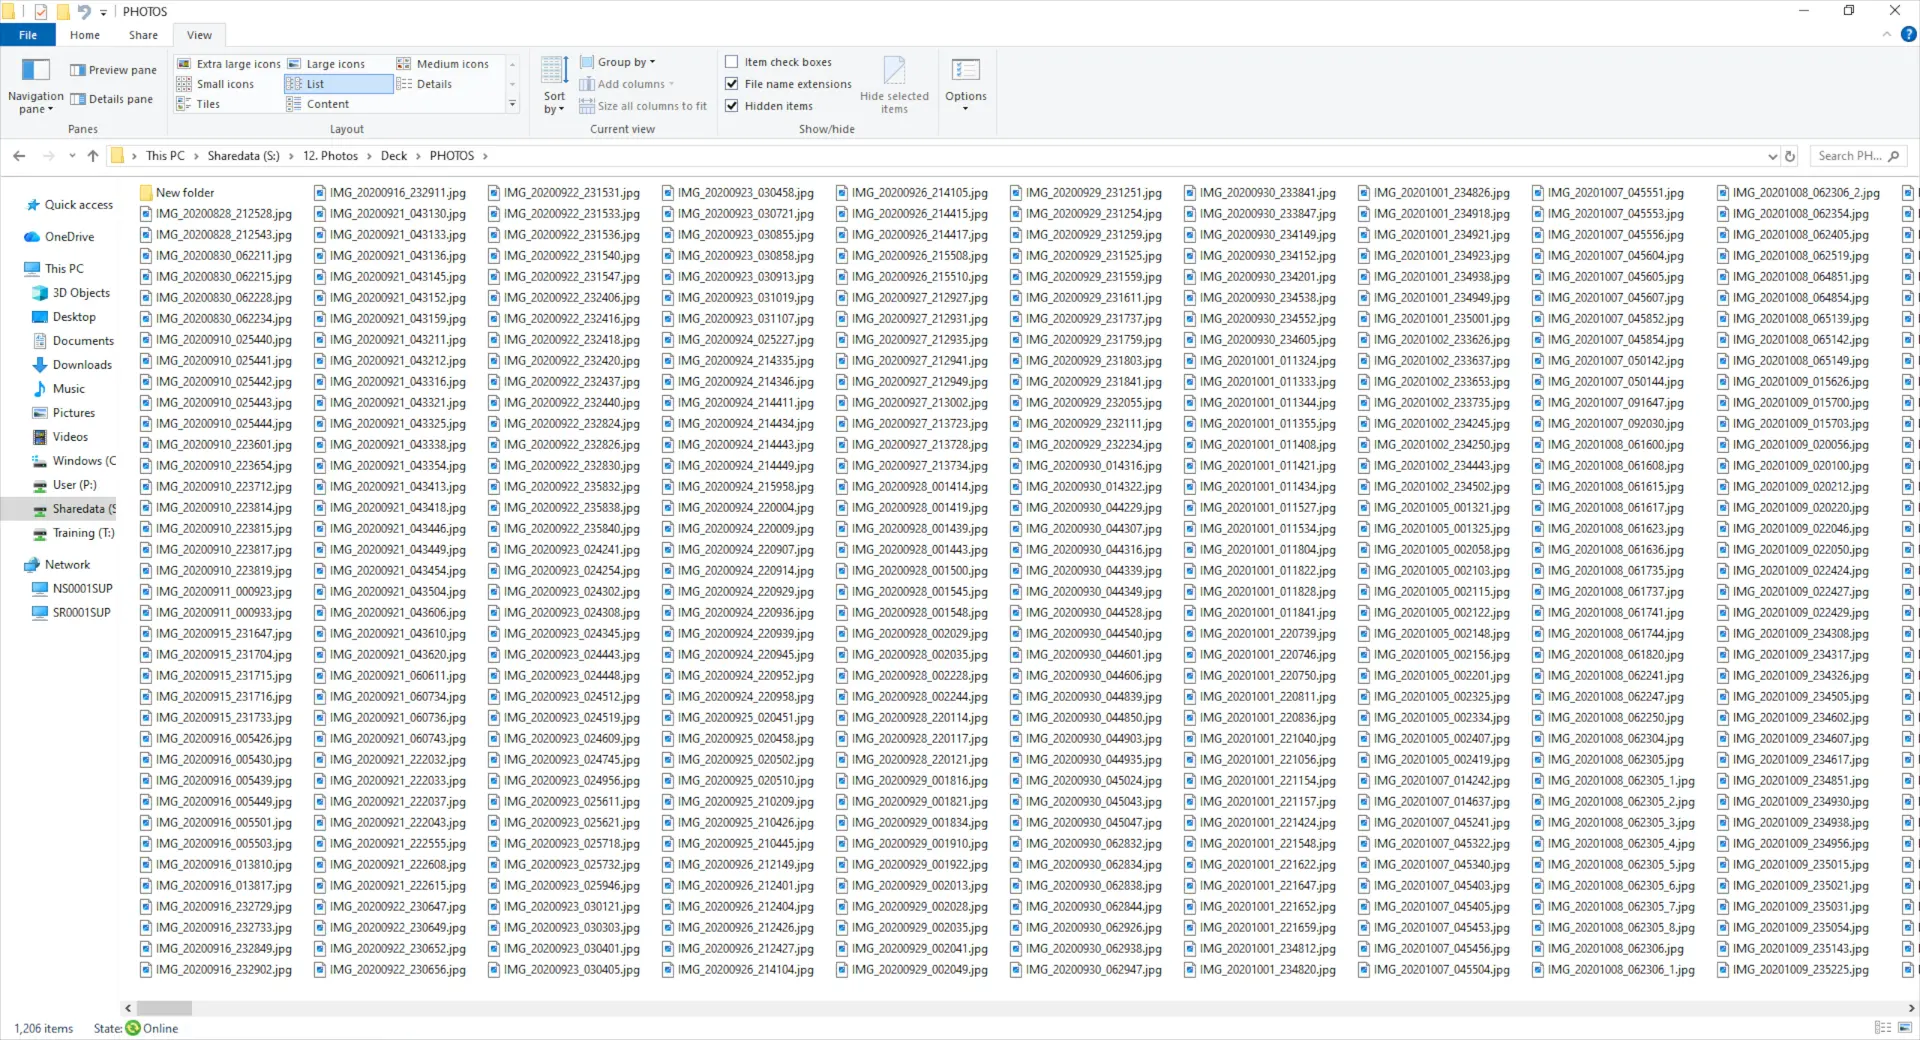Open Explorer help
The width and height of the screenshot is (1920, 1040).
(x=1908, y=34)
